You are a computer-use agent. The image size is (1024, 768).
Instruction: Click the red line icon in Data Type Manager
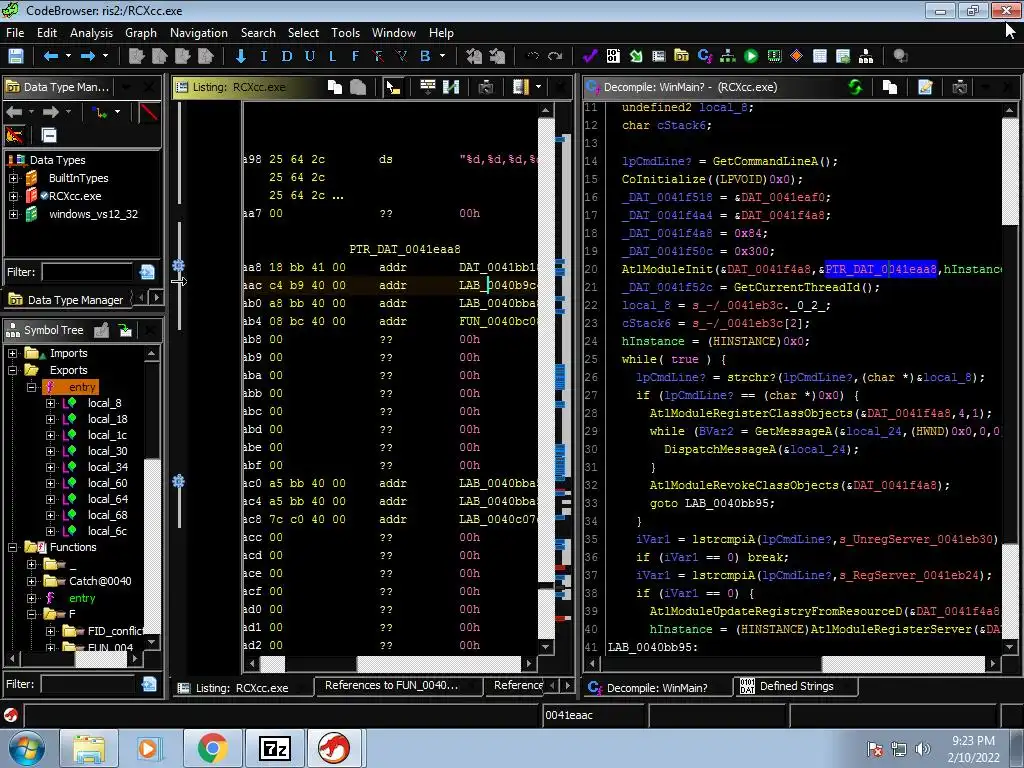pyautogui.click(x=149, y=112)
